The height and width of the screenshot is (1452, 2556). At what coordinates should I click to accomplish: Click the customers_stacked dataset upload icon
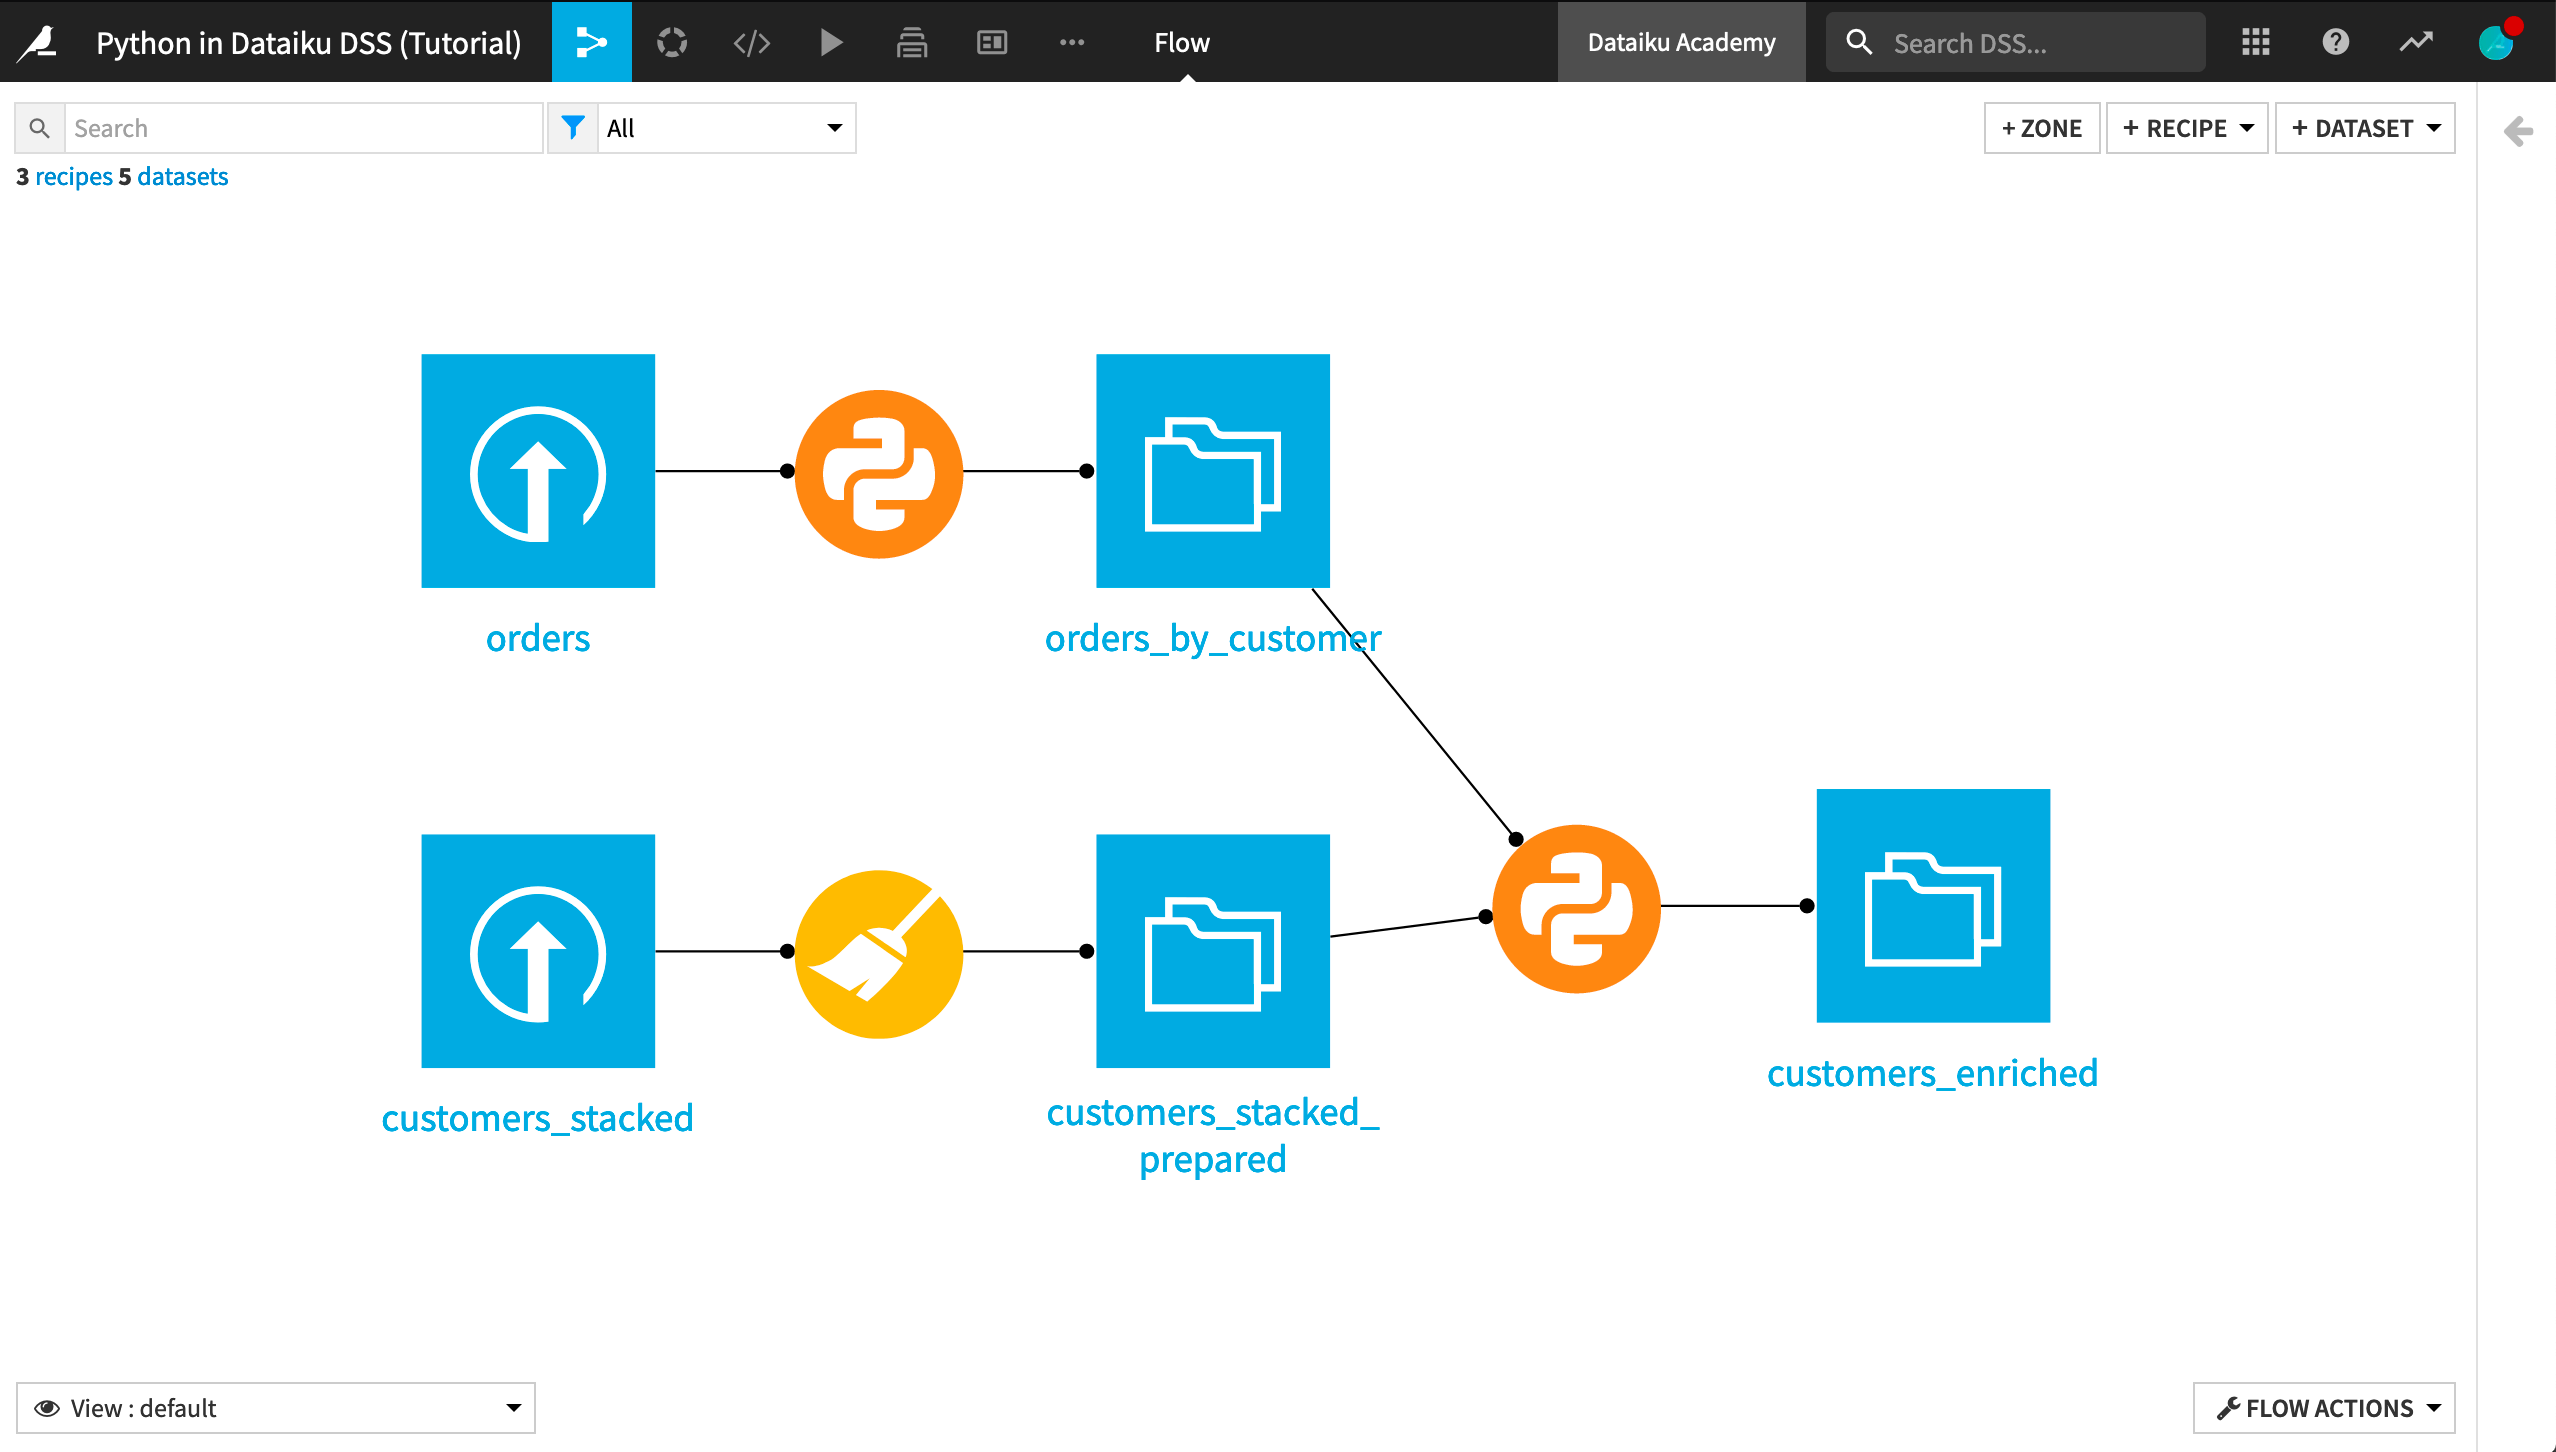coord(537,950)
